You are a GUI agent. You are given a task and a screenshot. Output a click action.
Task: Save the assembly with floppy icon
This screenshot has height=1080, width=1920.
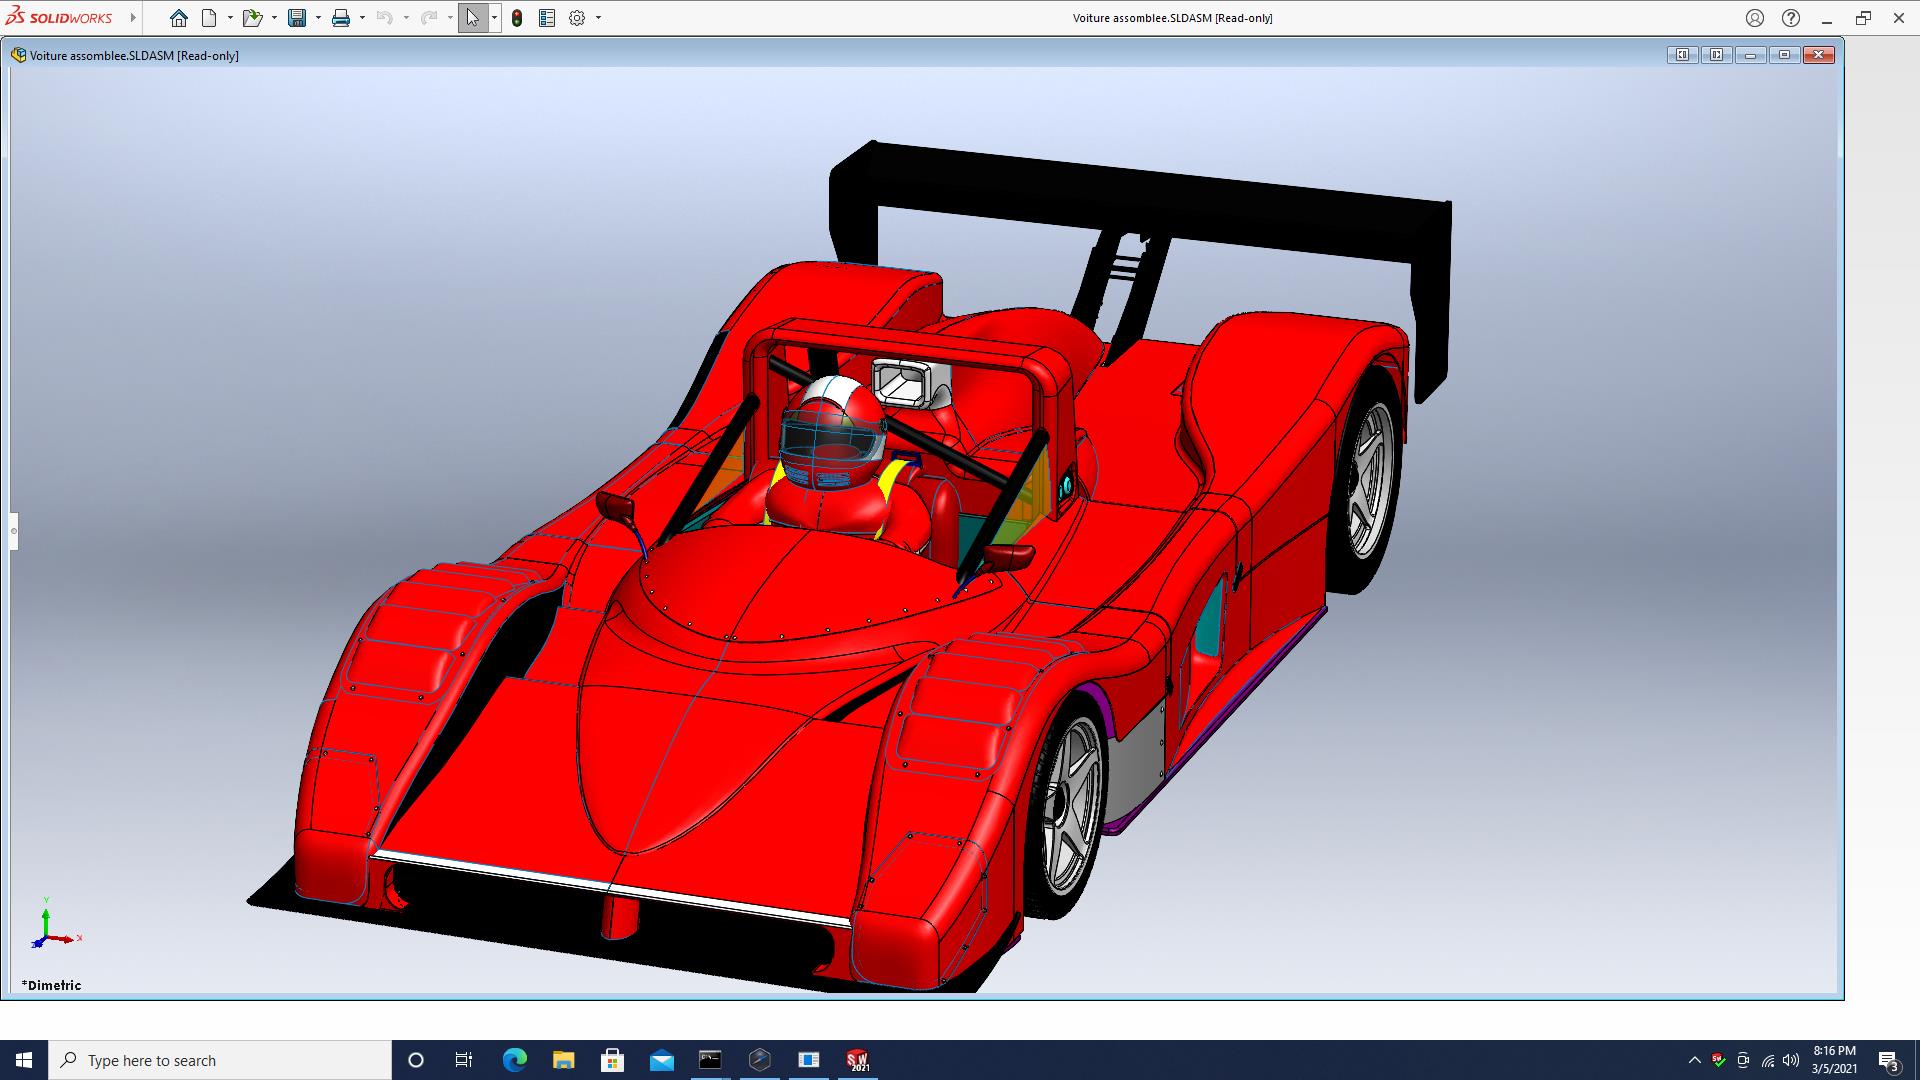[297, 18]
